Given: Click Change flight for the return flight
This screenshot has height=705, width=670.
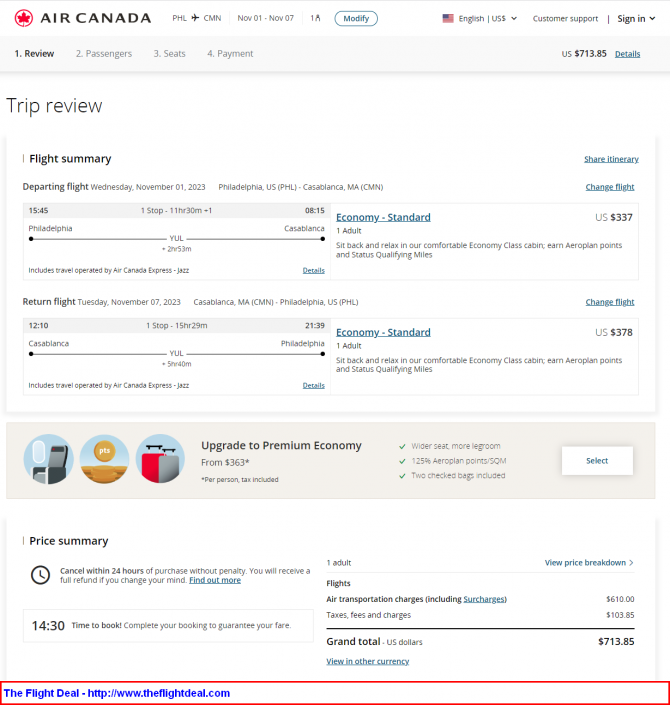Looking at the screenshot, I should pyautogui.click(x=610, y=302).
